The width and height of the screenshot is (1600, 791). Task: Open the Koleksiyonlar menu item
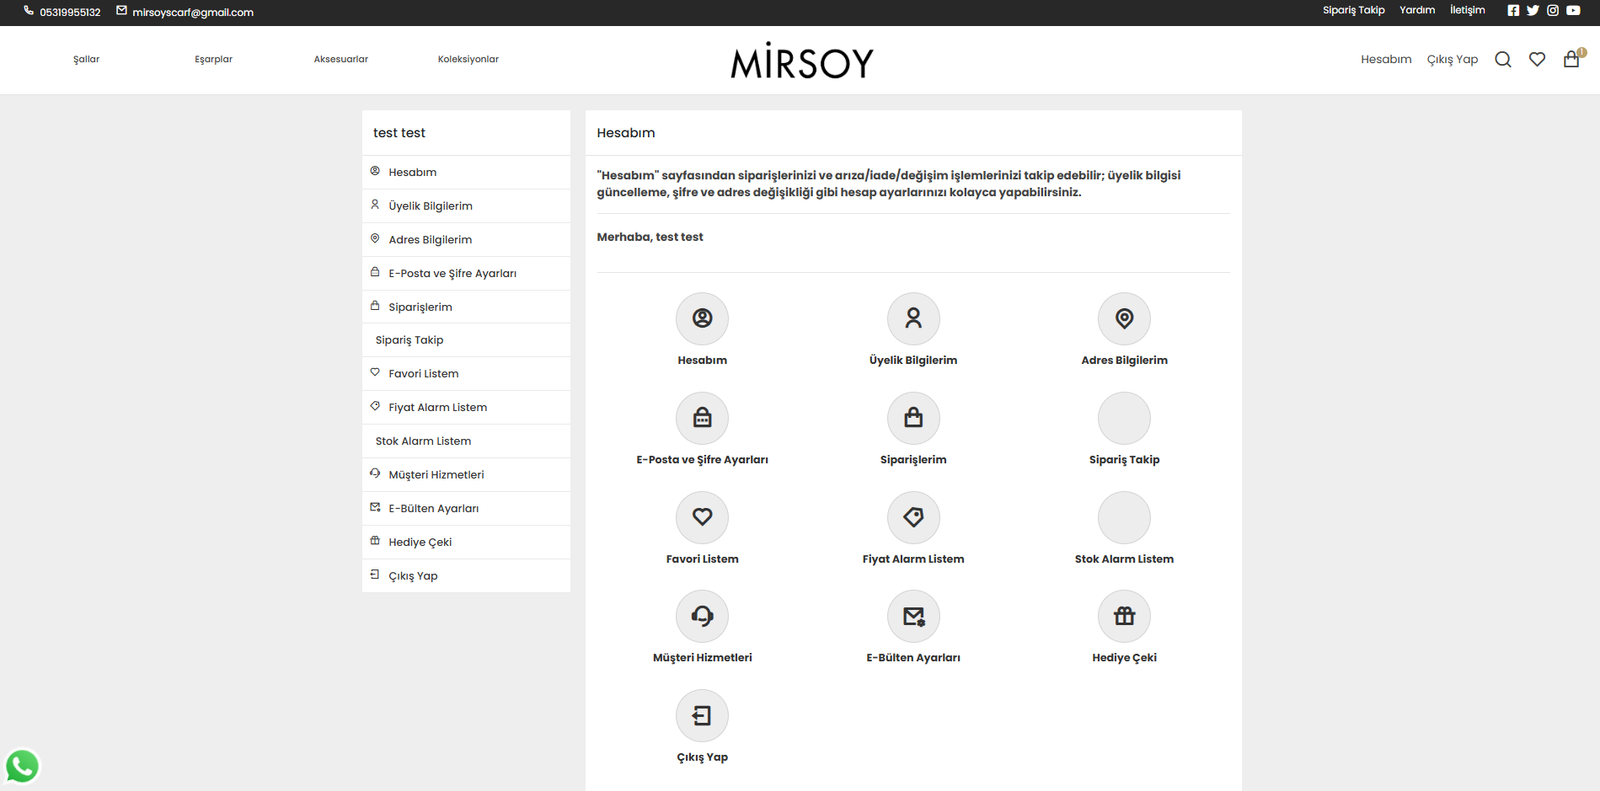(468, 59)
